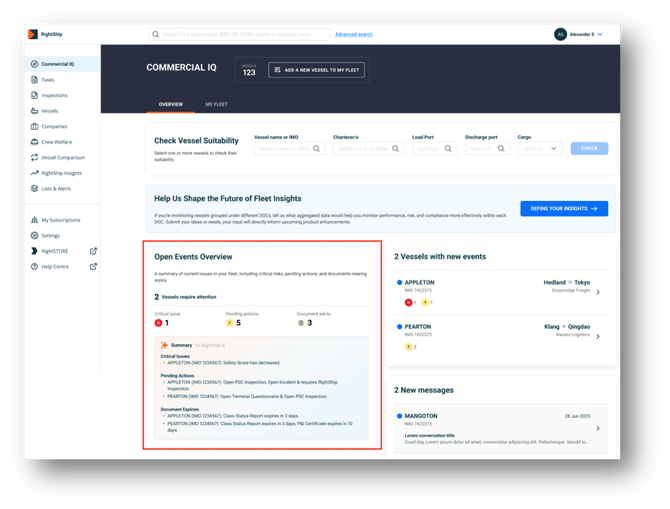Switch to the My Fleet tab

coord(216,104)
